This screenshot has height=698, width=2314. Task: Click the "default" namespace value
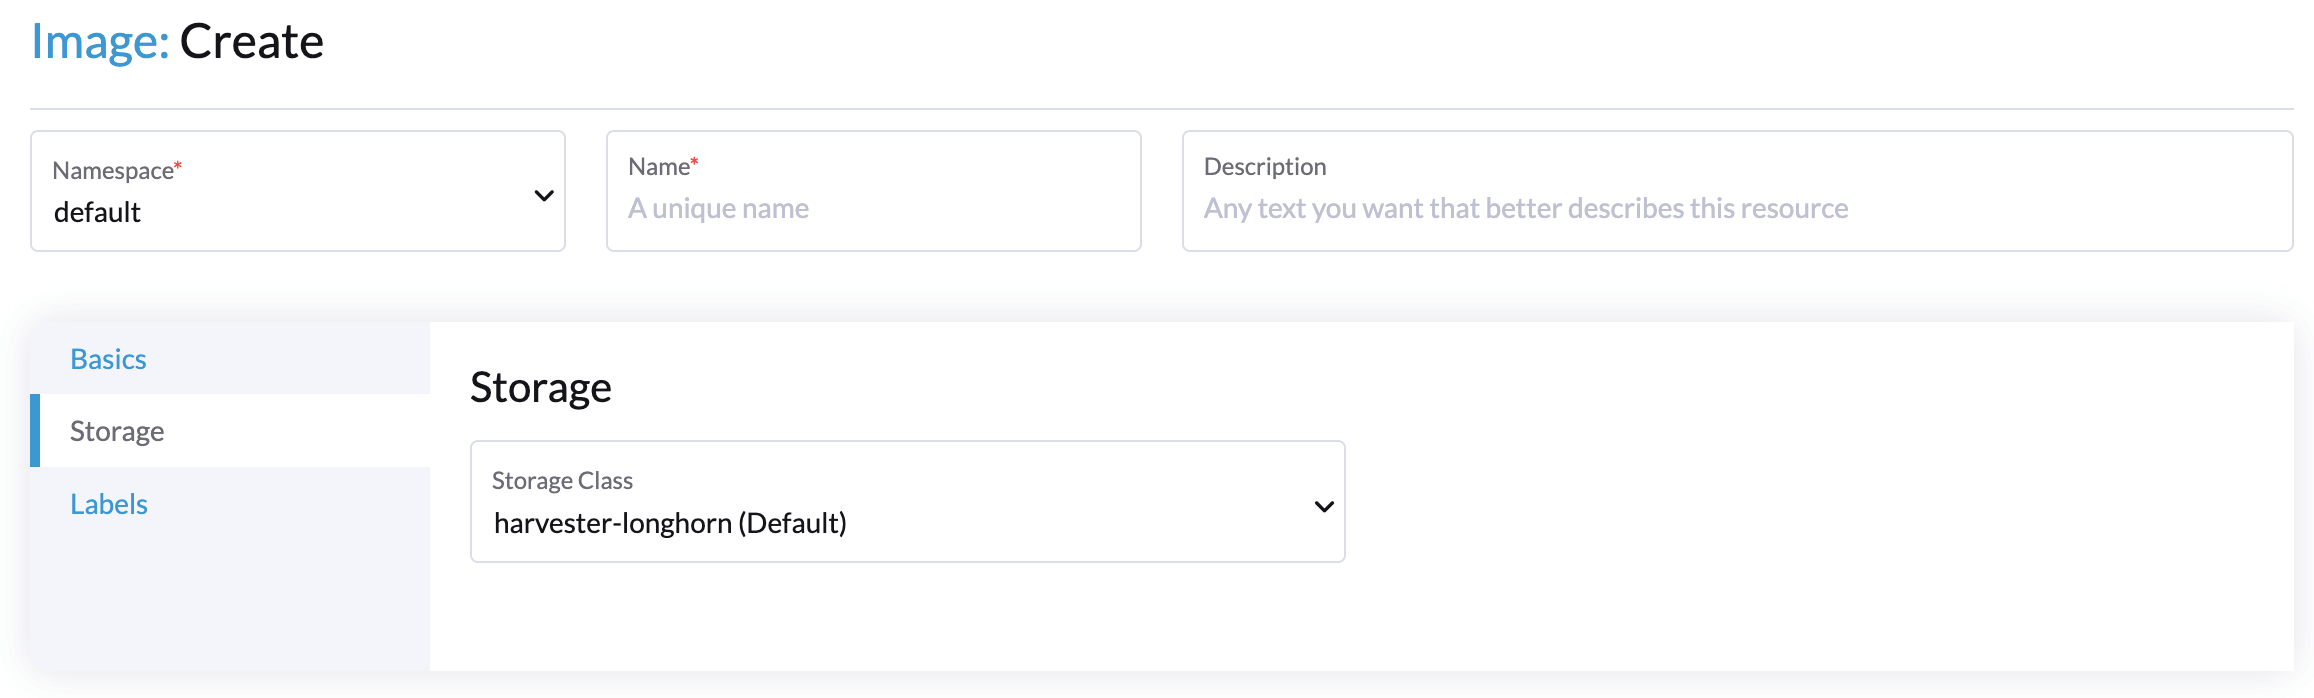click(98, 212)
